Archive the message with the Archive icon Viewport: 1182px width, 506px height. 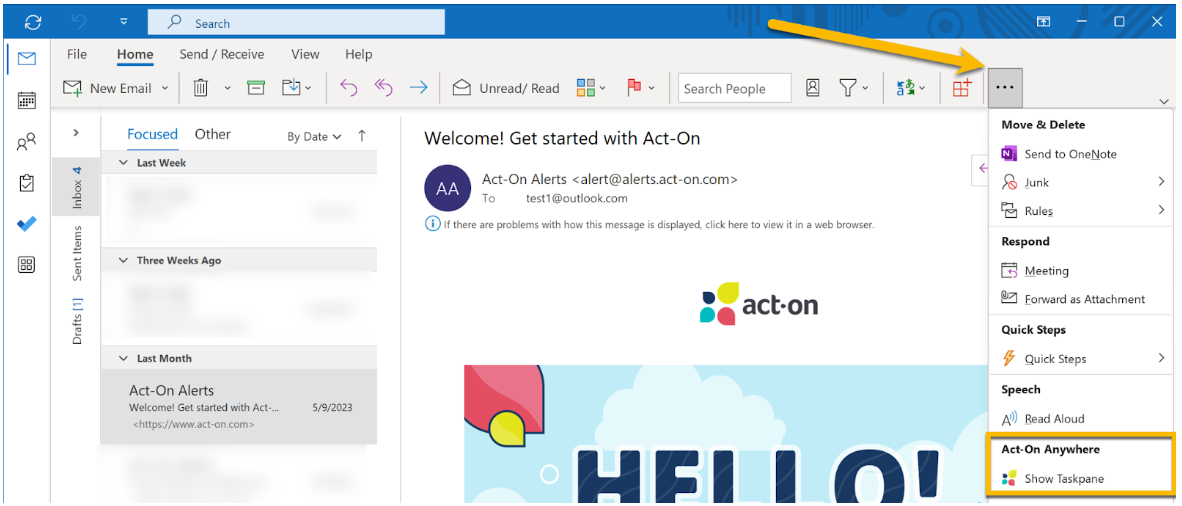pos(256,88)
